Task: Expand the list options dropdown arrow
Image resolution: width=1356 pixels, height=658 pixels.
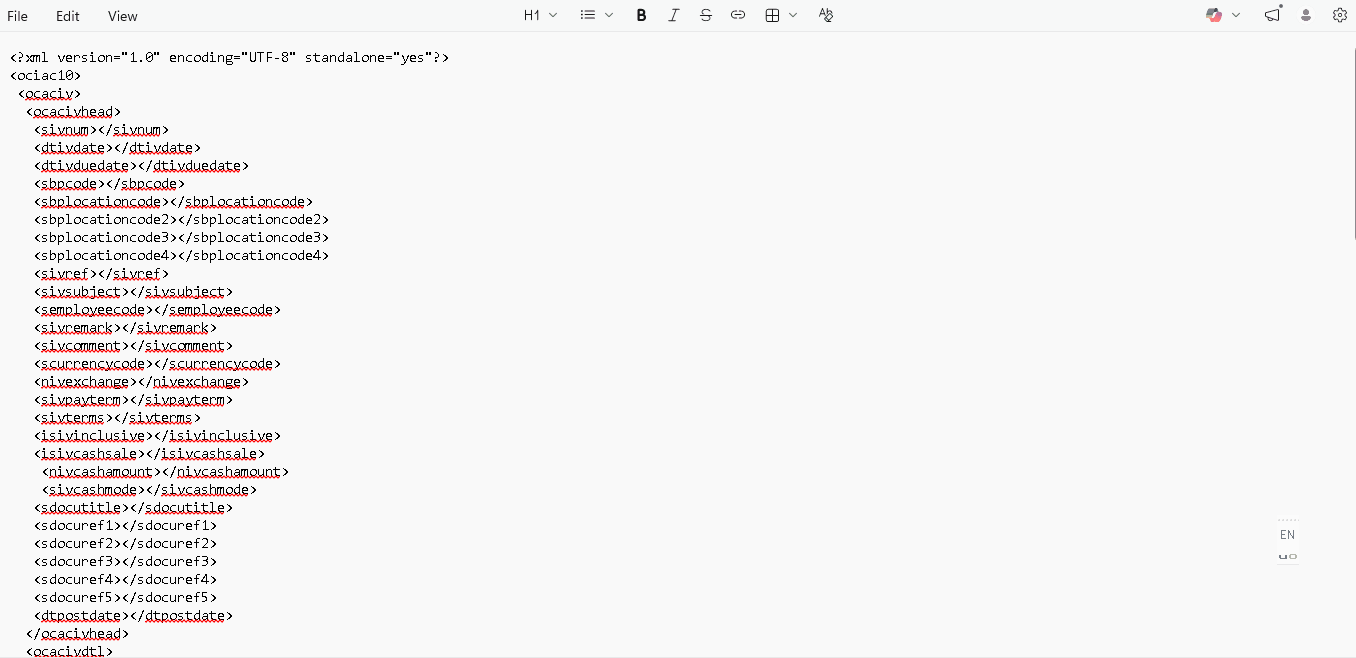Action: 609,15
